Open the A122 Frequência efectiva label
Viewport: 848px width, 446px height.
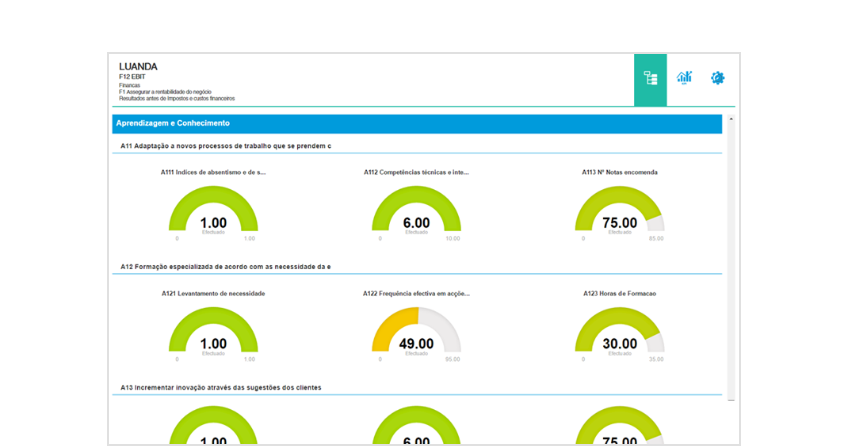point(416,293)
